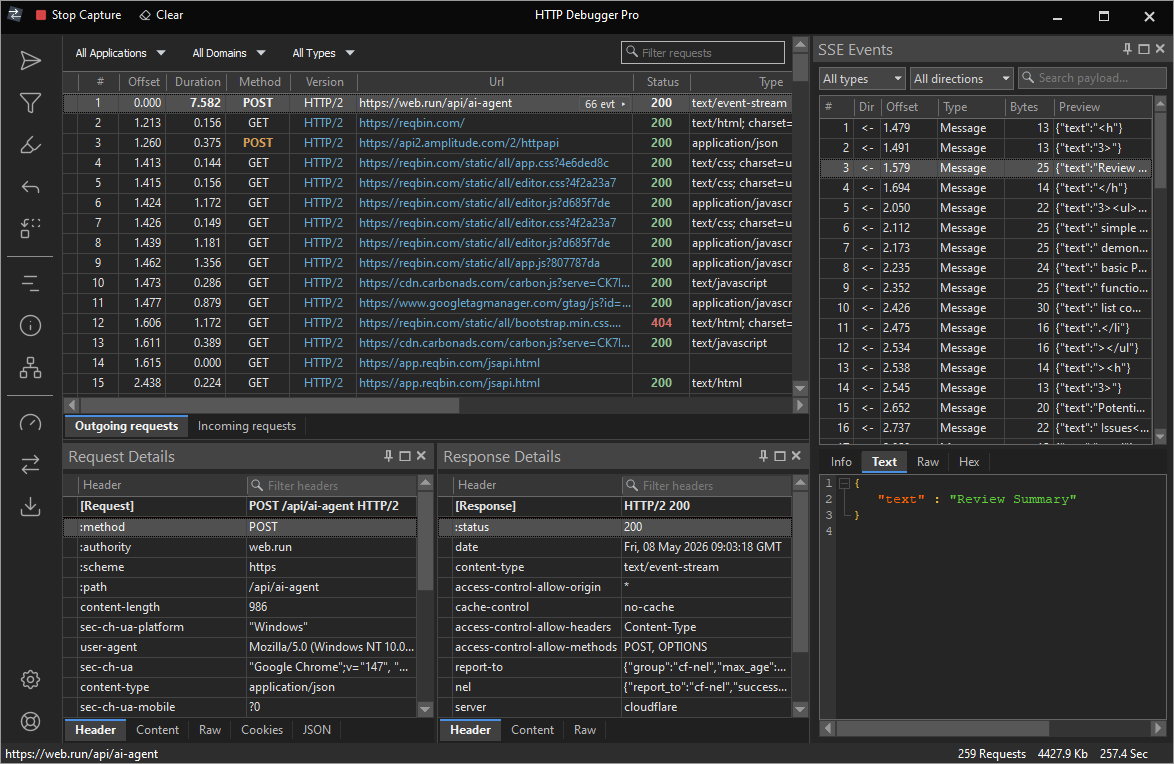Click the Stop Capture button

pos(78,15)
